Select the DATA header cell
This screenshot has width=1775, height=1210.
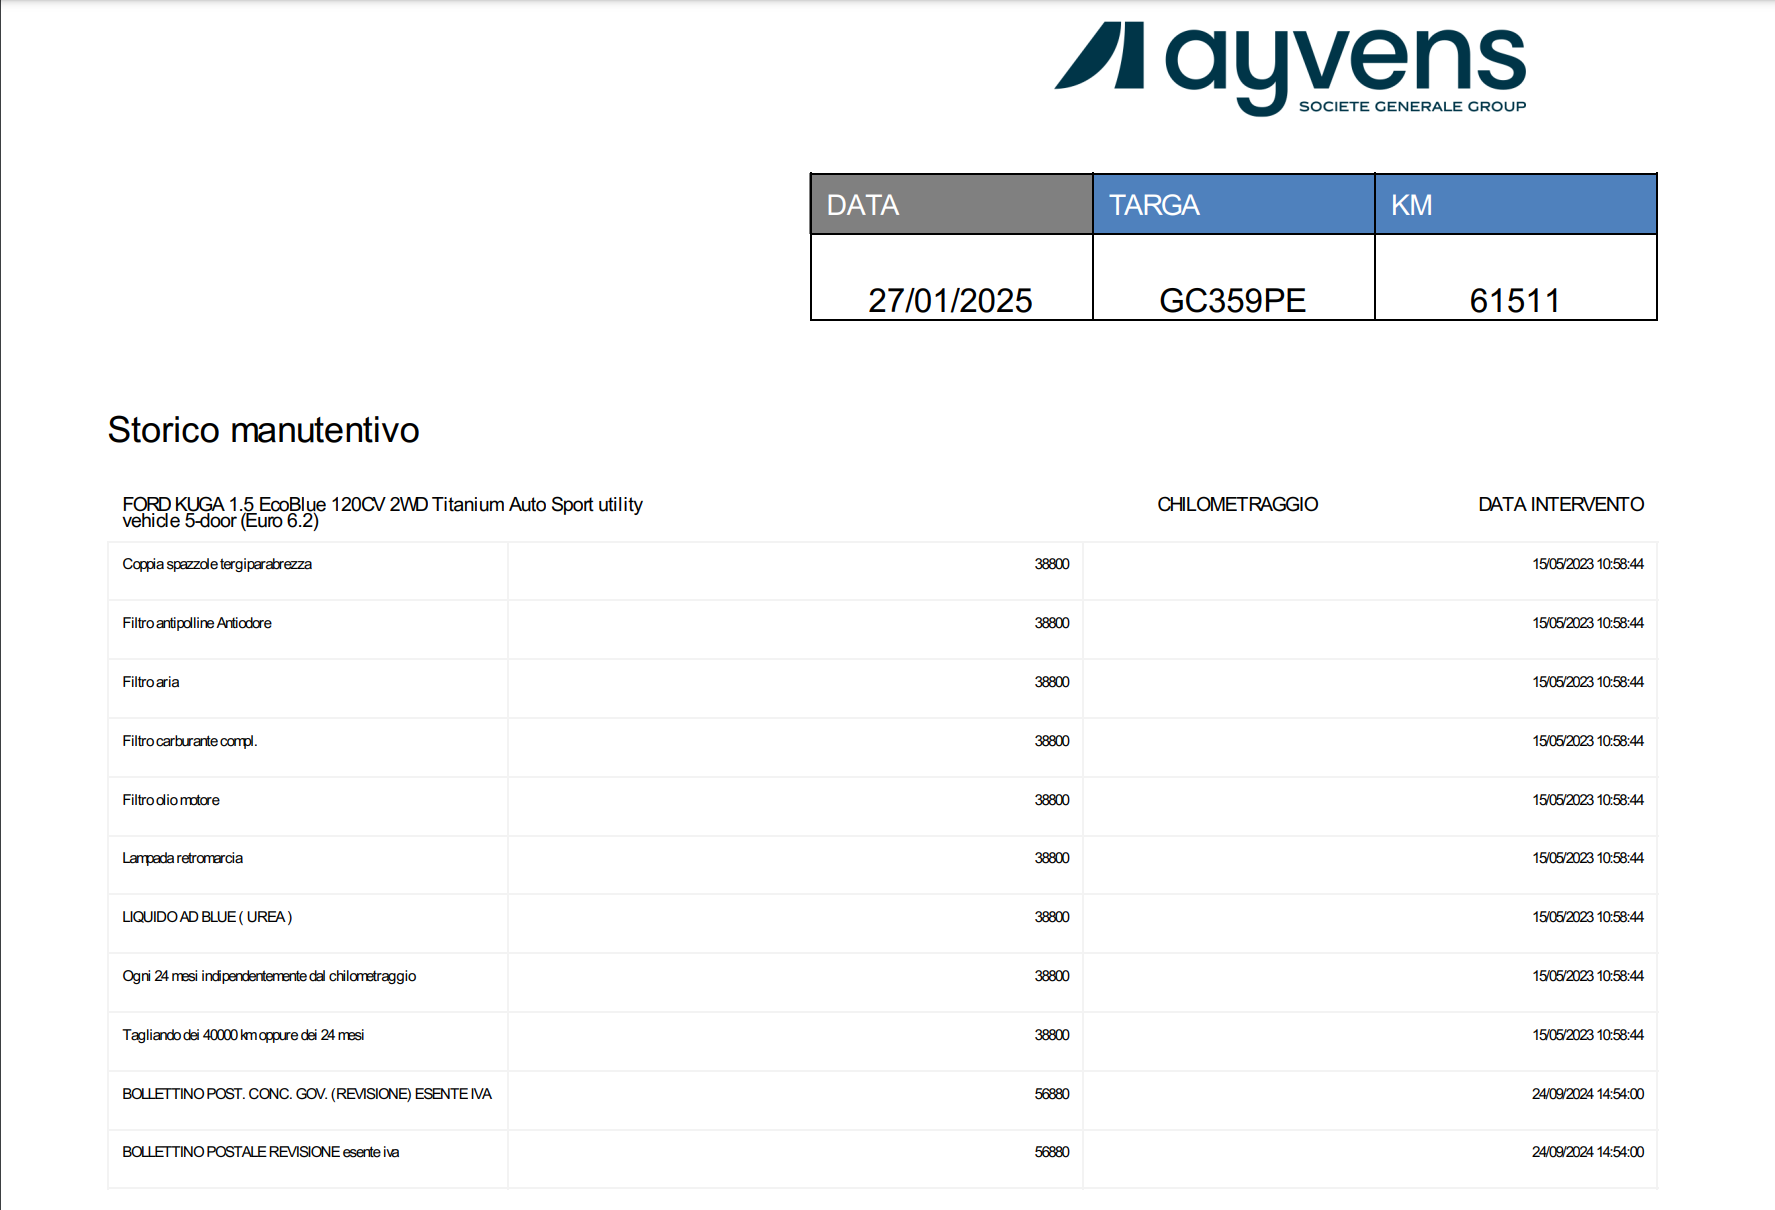951,204
